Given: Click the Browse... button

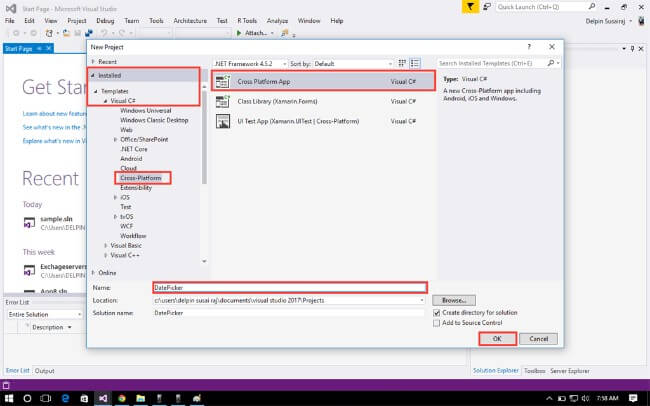Looking at the screenshot, I should 454,300.
